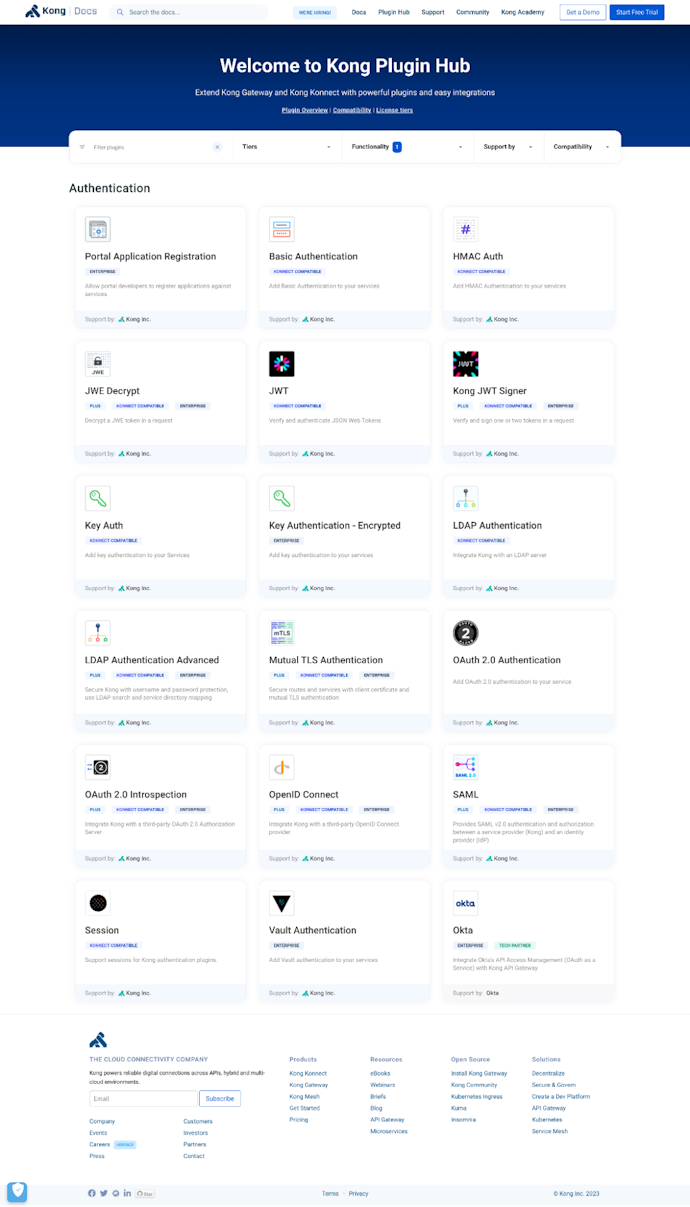The width and height of the screenshot is (690, 1207).
Task: Select the Key Auth key icon
Action: click(97, 498)
